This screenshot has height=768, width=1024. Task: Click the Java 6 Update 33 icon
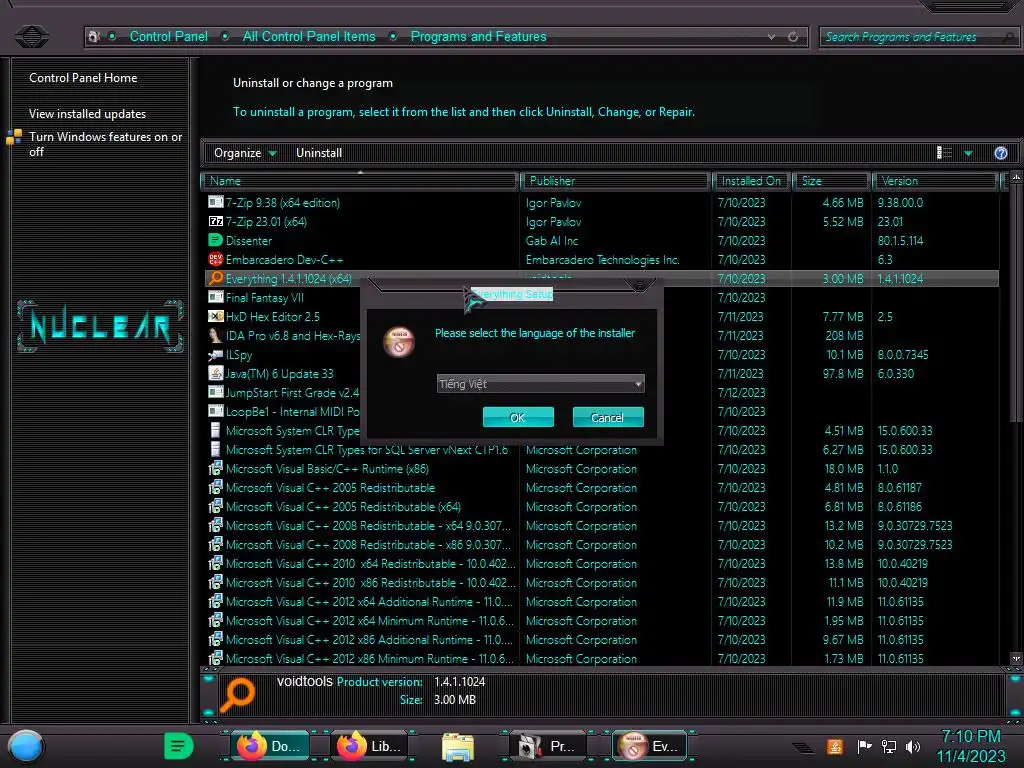click(216, 374)
